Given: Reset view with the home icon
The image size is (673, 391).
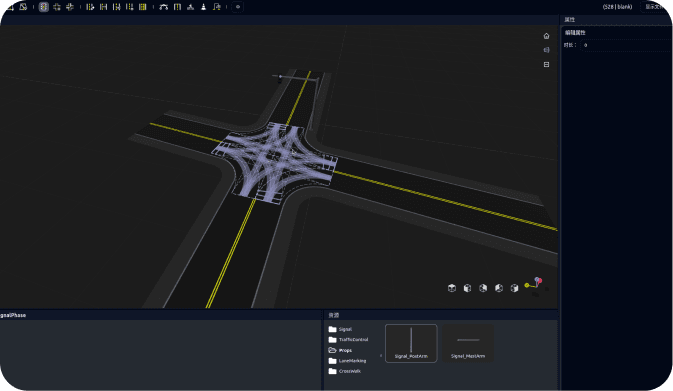Looking at the screenshot, I should click(x=546, y=36).
